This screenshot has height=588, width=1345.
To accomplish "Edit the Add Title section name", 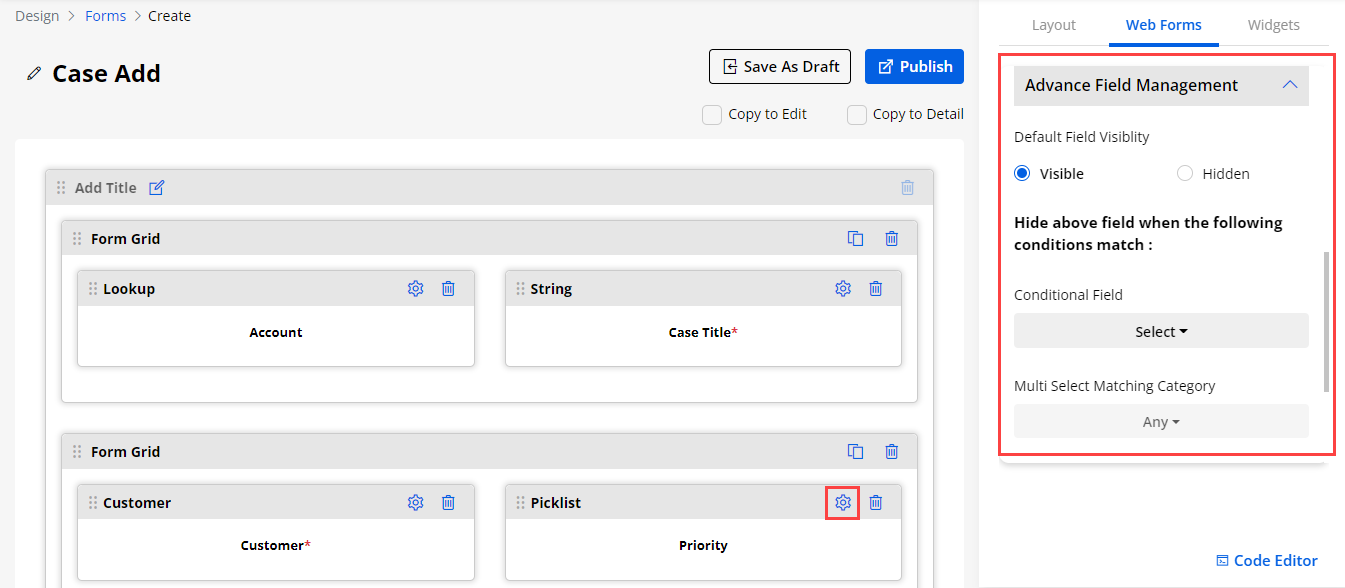I will [156, 188].
